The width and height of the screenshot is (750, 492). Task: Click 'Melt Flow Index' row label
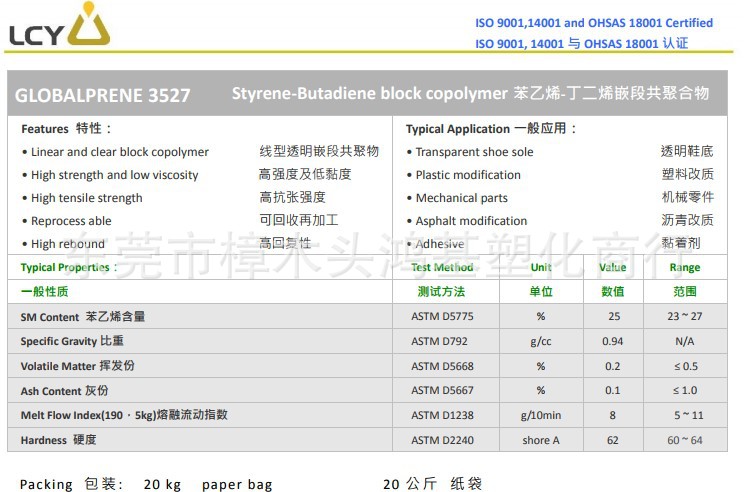[x=124, y=415]
